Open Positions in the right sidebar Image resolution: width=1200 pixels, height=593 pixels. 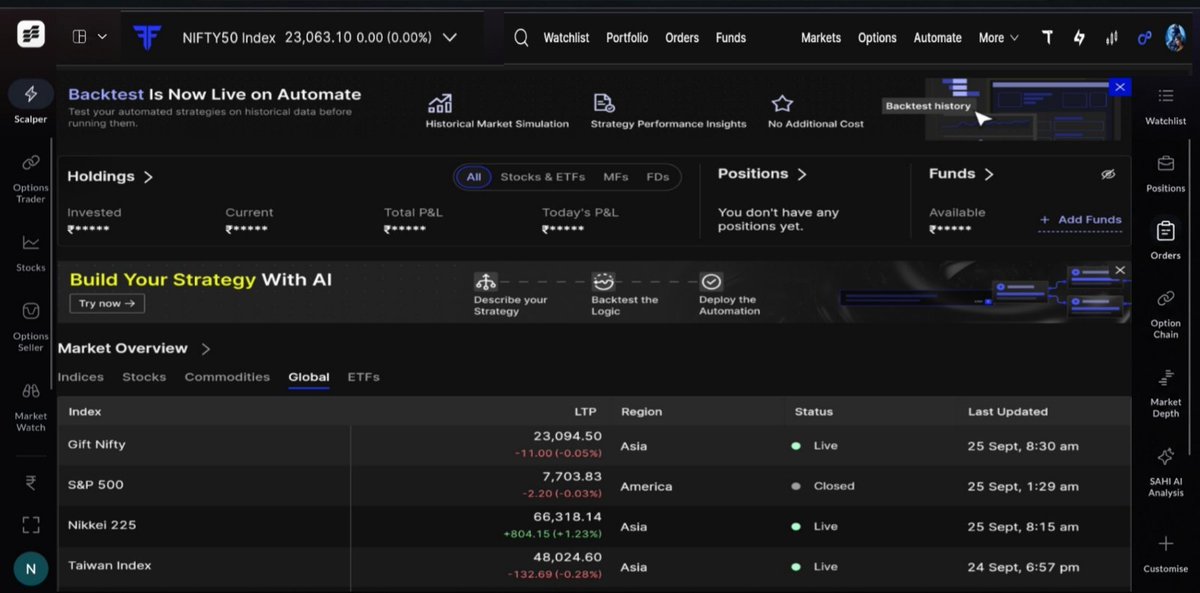[x=1165, y=173]
